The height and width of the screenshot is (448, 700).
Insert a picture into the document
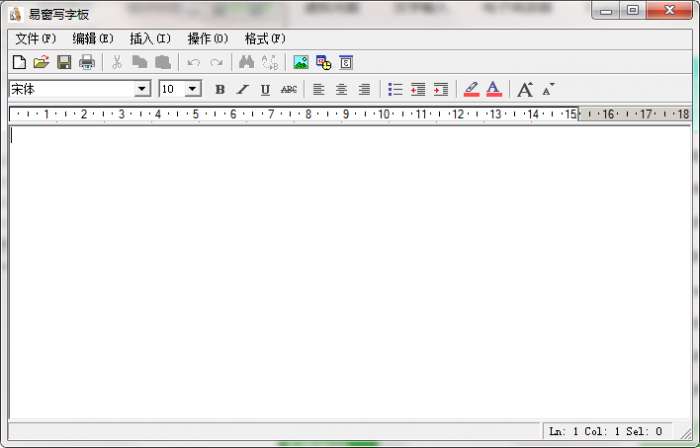301,62
